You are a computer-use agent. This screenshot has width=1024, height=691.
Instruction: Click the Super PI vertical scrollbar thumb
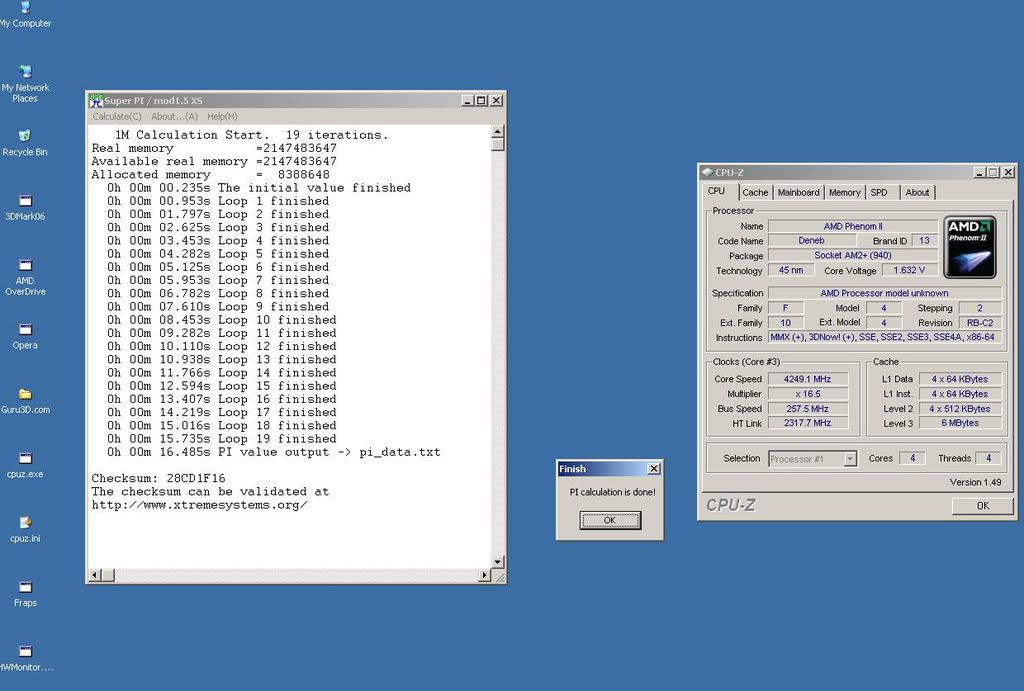[498, 144]
